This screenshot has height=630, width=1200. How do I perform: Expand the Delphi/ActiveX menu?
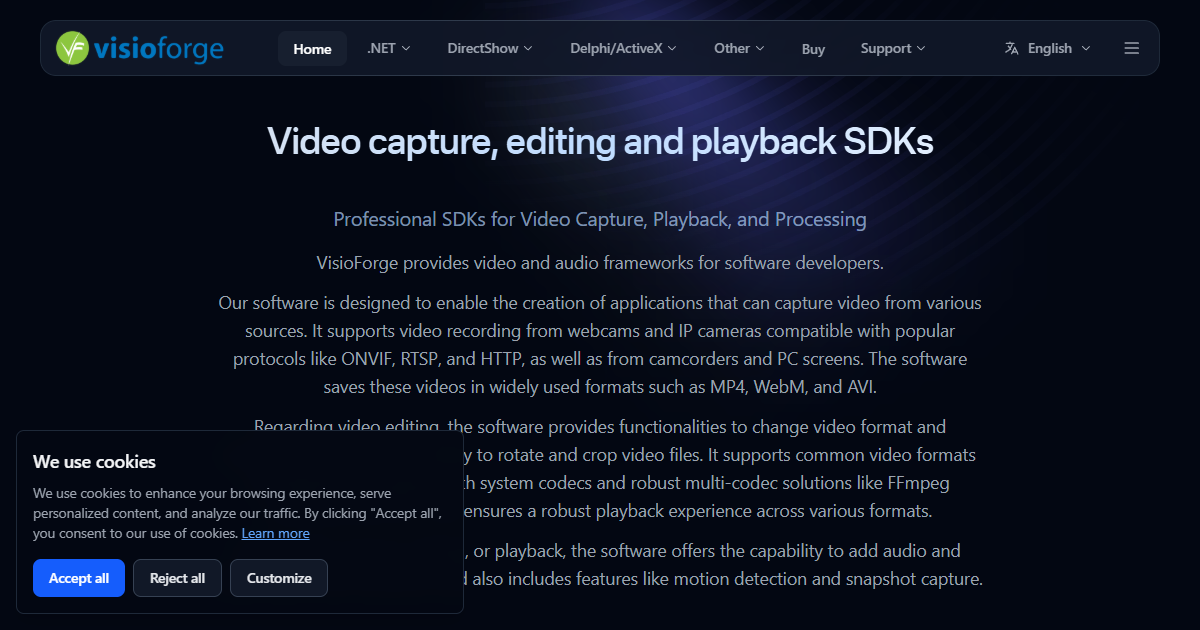623,48
